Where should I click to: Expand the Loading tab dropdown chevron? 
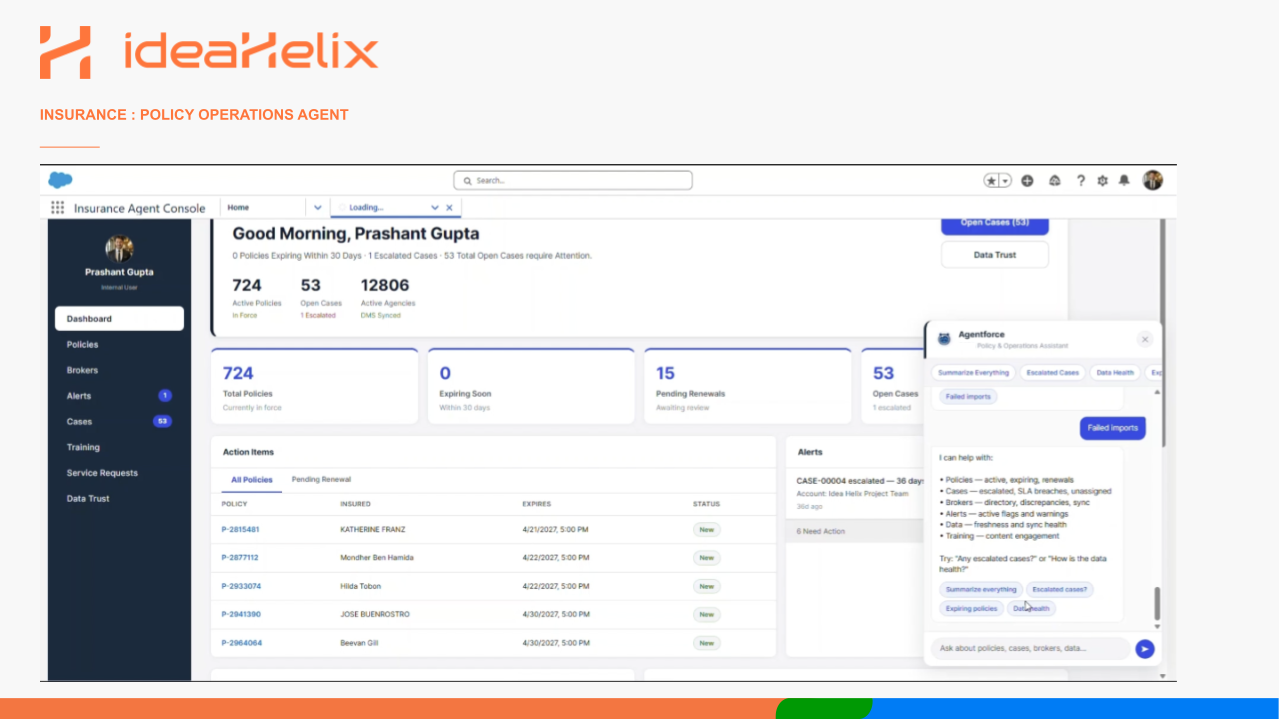point(435,208)
